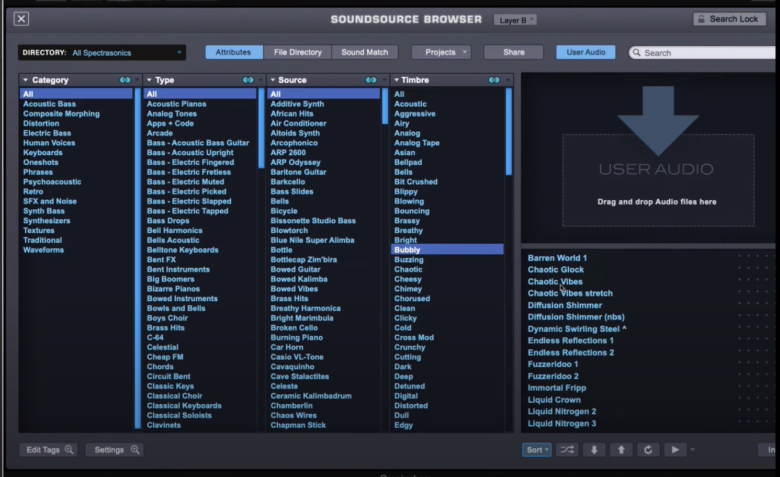Click the down arrow to step to next sound
Viewport: 780px width, 477px height.
pos(594,450)
